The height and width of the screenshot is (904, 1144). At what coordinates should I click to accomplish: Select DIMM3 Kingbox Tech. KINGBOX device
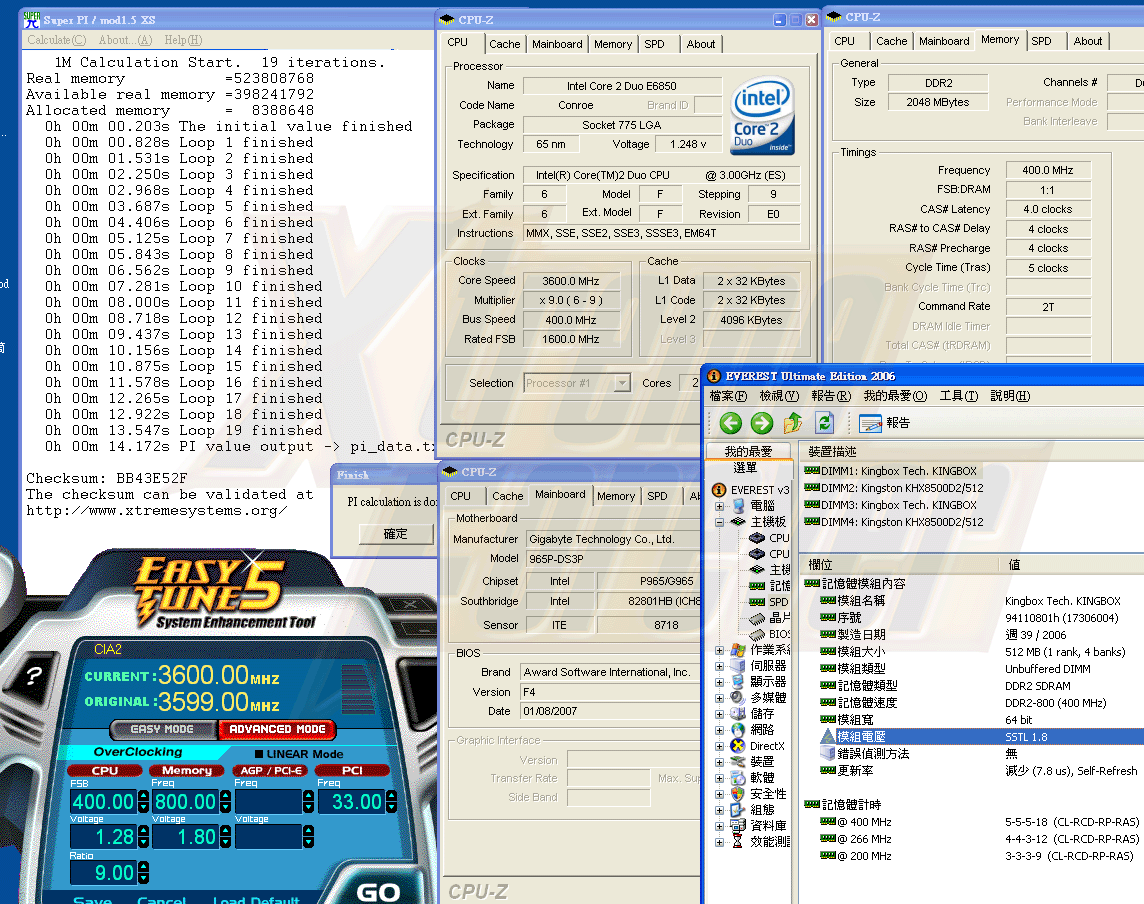(890, 505)
